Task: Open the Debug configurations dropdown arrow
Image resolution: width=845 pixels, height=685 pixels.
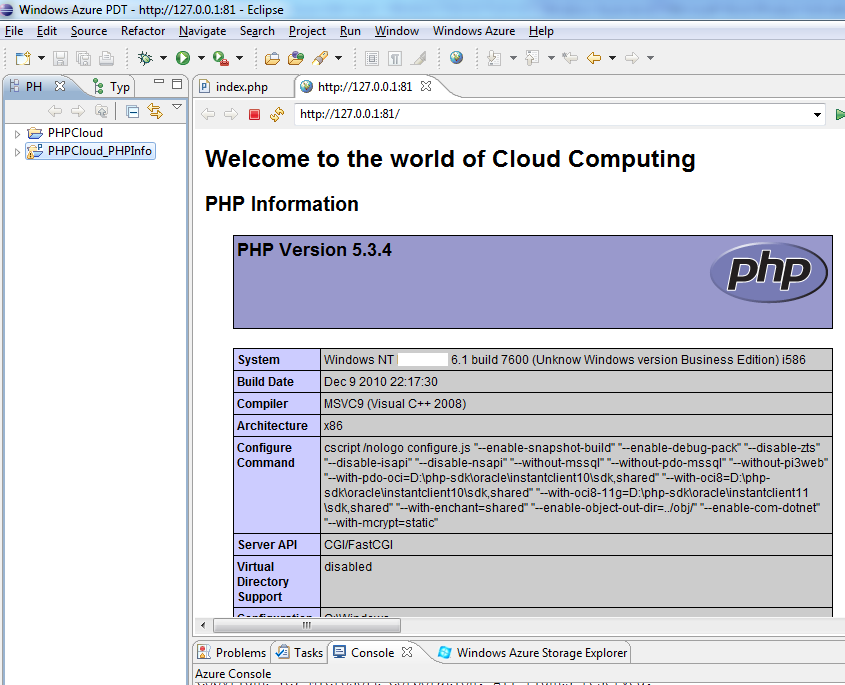Action: pyautogui.click(x=163, y=58)
